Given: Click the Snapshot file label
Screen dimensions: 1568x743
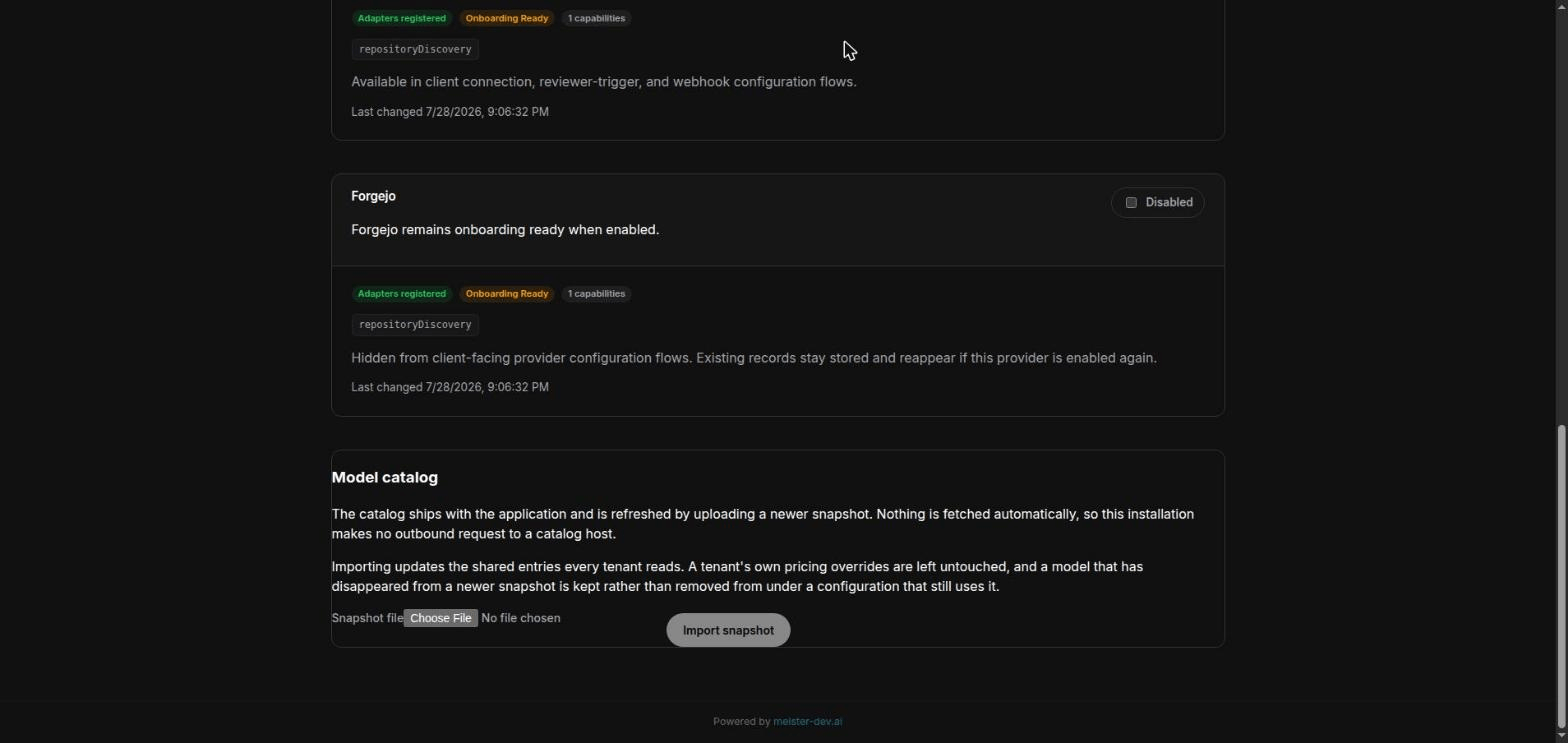Looking at the screenshot, I should (367, 618).
